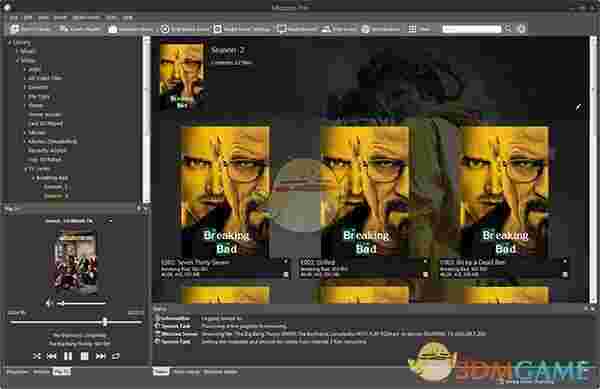
Task: Select Breaking Bad in the library tree
Action: tap(52, 178)
